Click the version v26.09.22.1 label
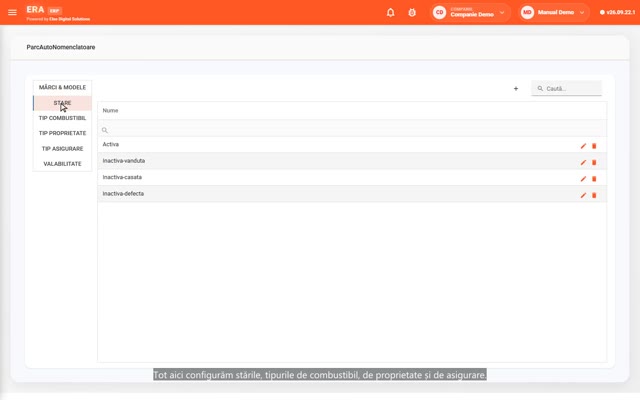The image size is (640, 400). (617, 12)
